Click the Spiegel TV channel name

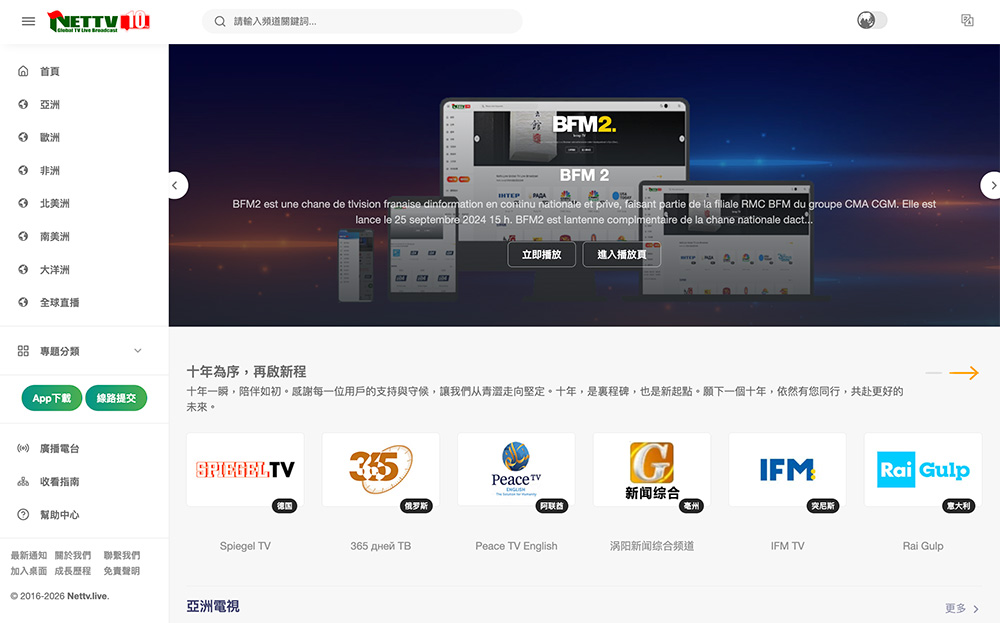click(245, 546)
